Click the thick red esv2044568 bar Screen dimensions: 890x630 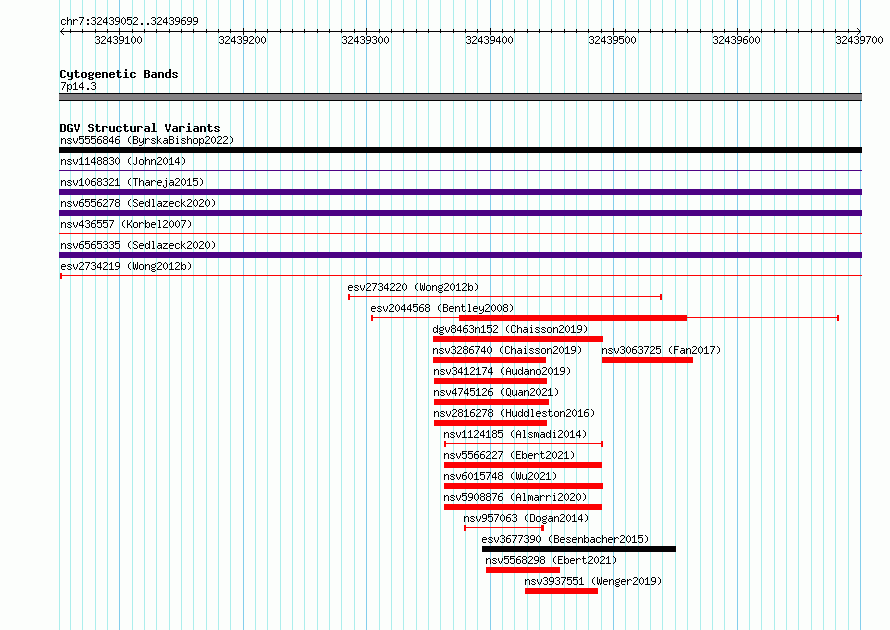[573, 318]
